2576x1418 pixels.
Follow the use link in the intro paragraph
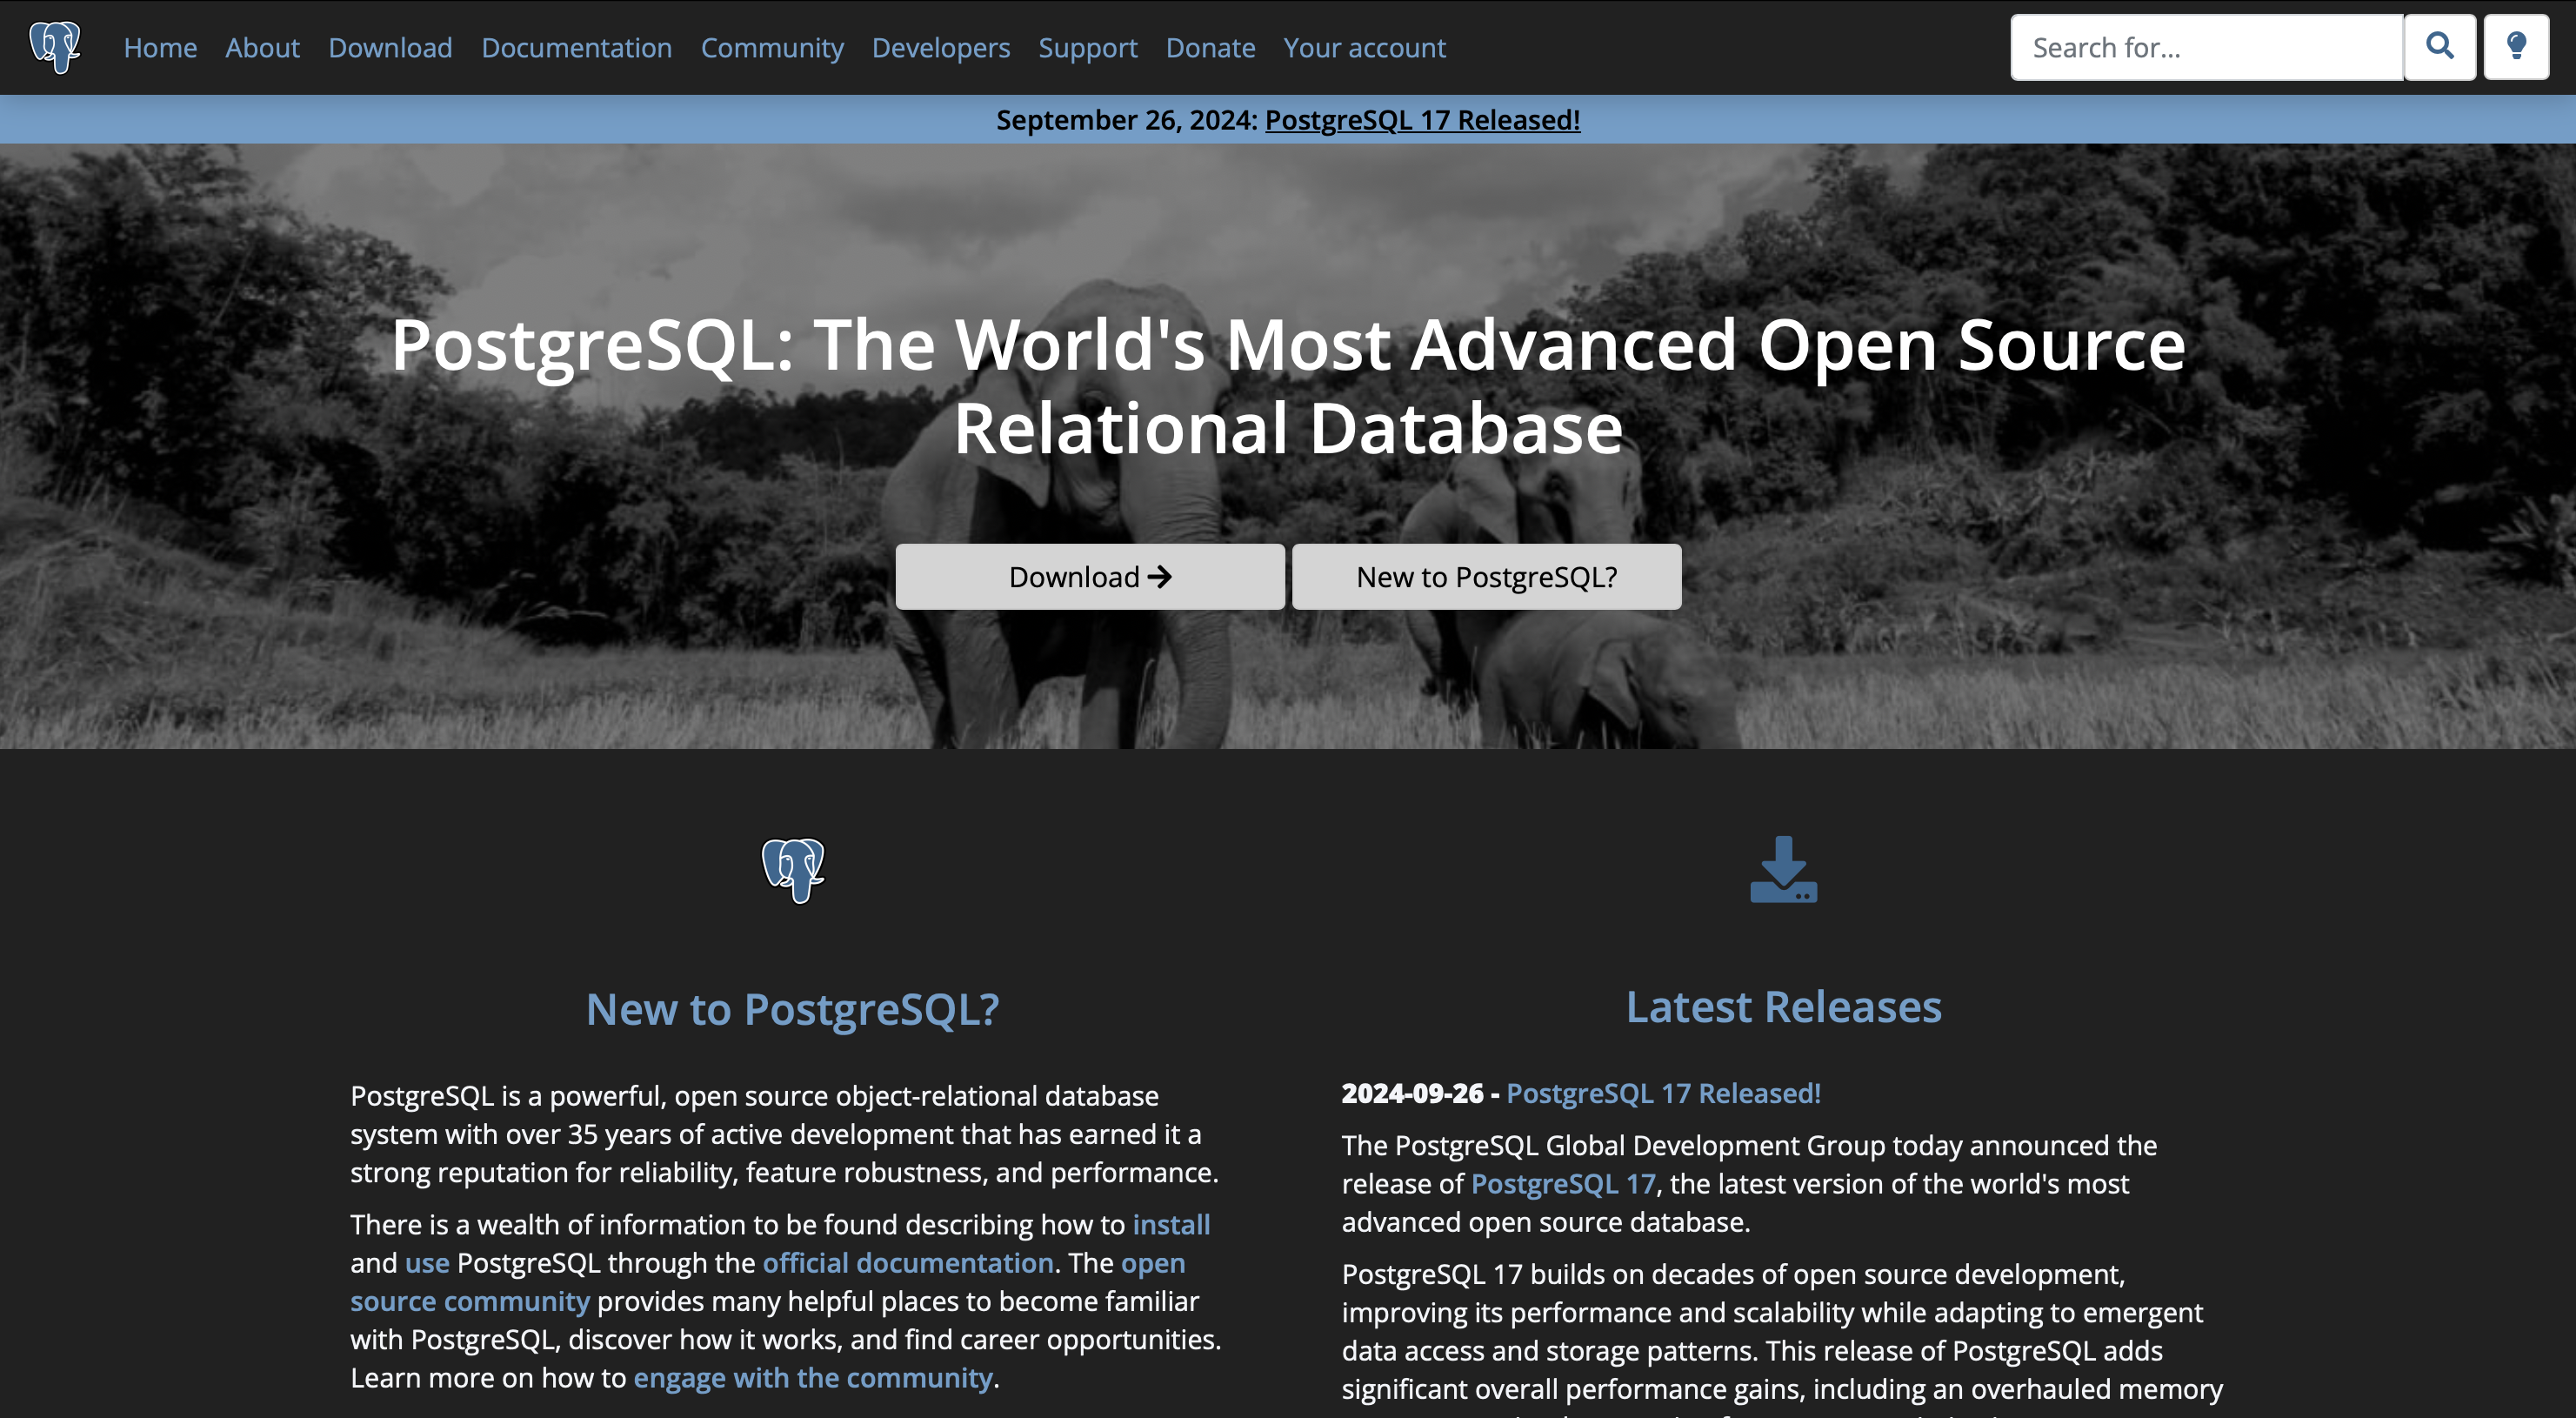tap(427, 1263)
